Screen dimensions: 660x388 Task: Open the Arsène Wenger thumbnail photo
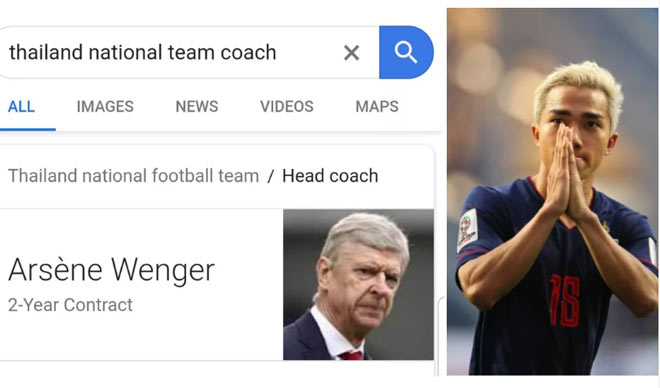click(358, 284)
